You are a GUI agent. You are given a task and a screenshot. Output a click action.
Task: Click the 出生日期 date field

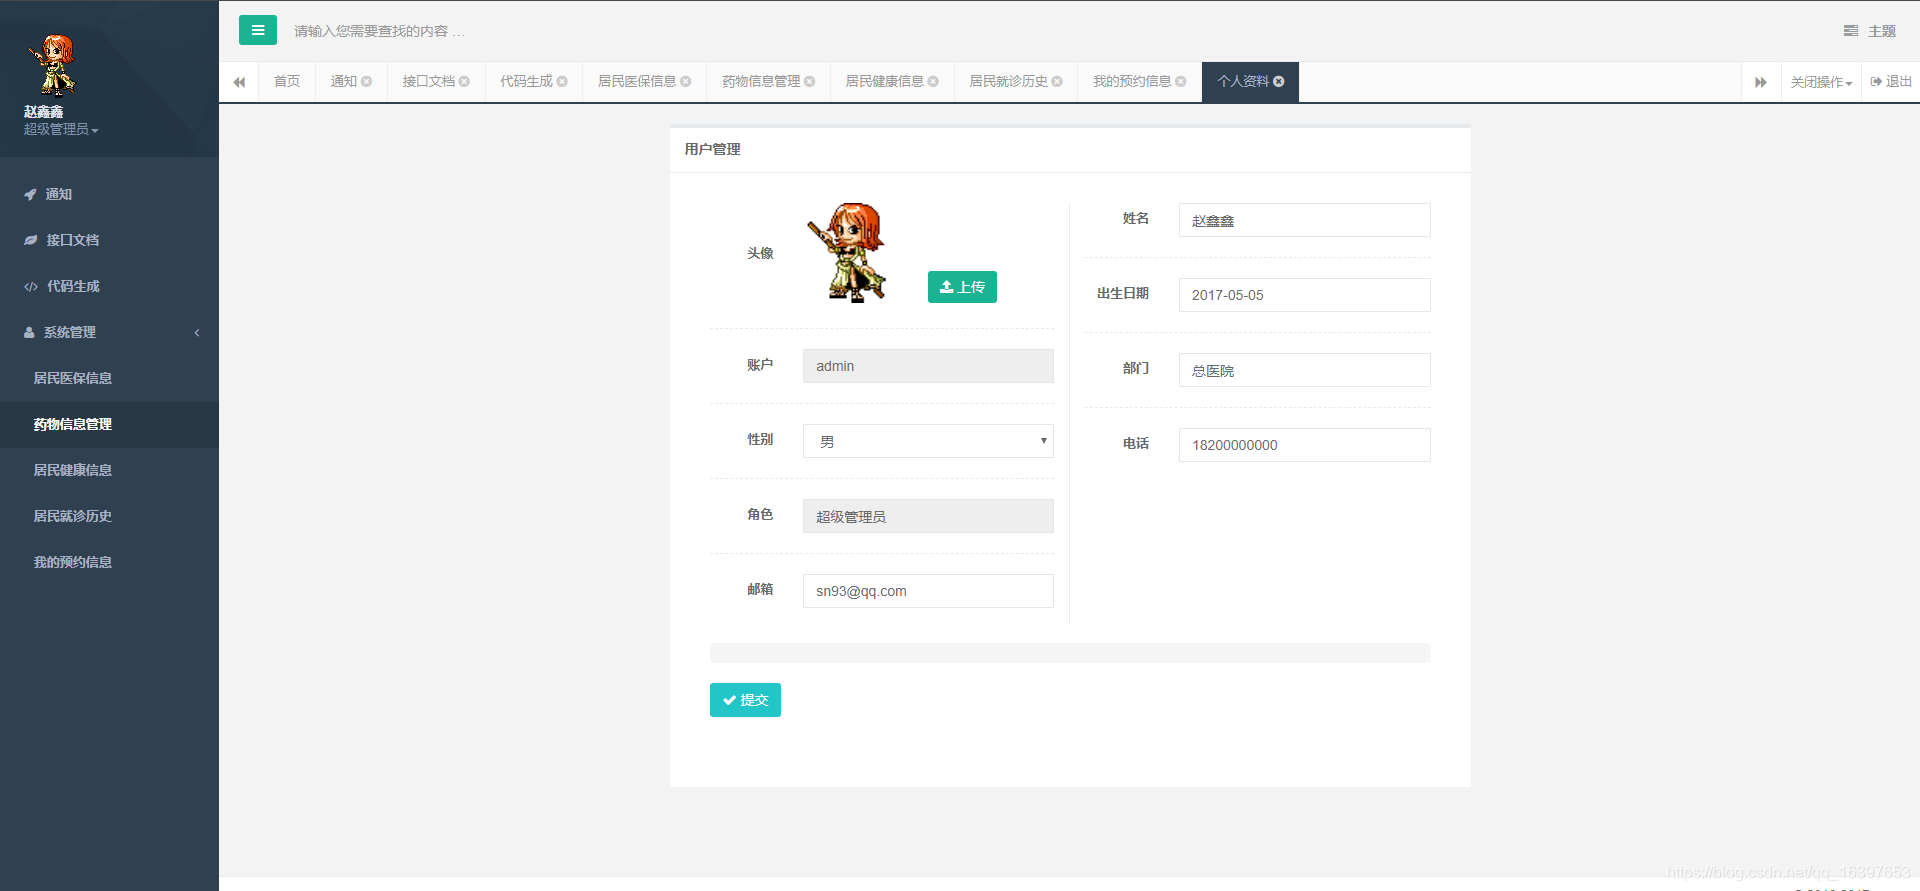coord(1304,295)
